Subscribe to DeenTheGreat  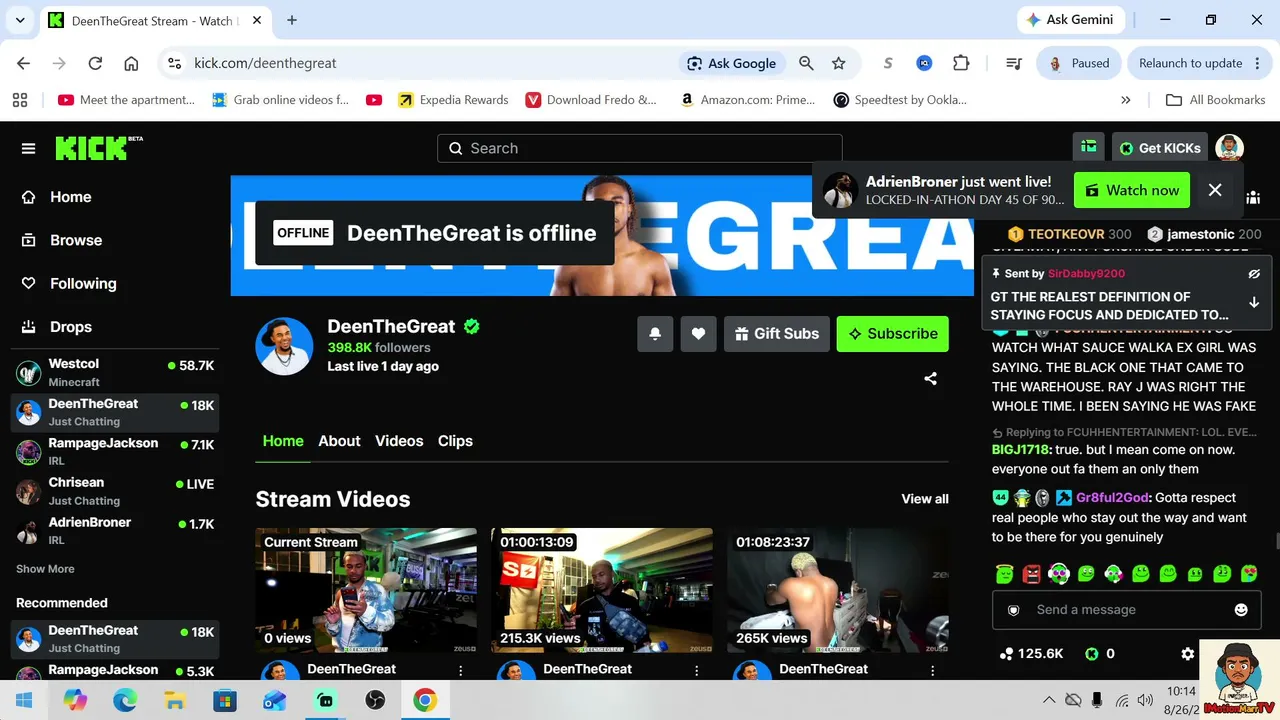[892, 334]
